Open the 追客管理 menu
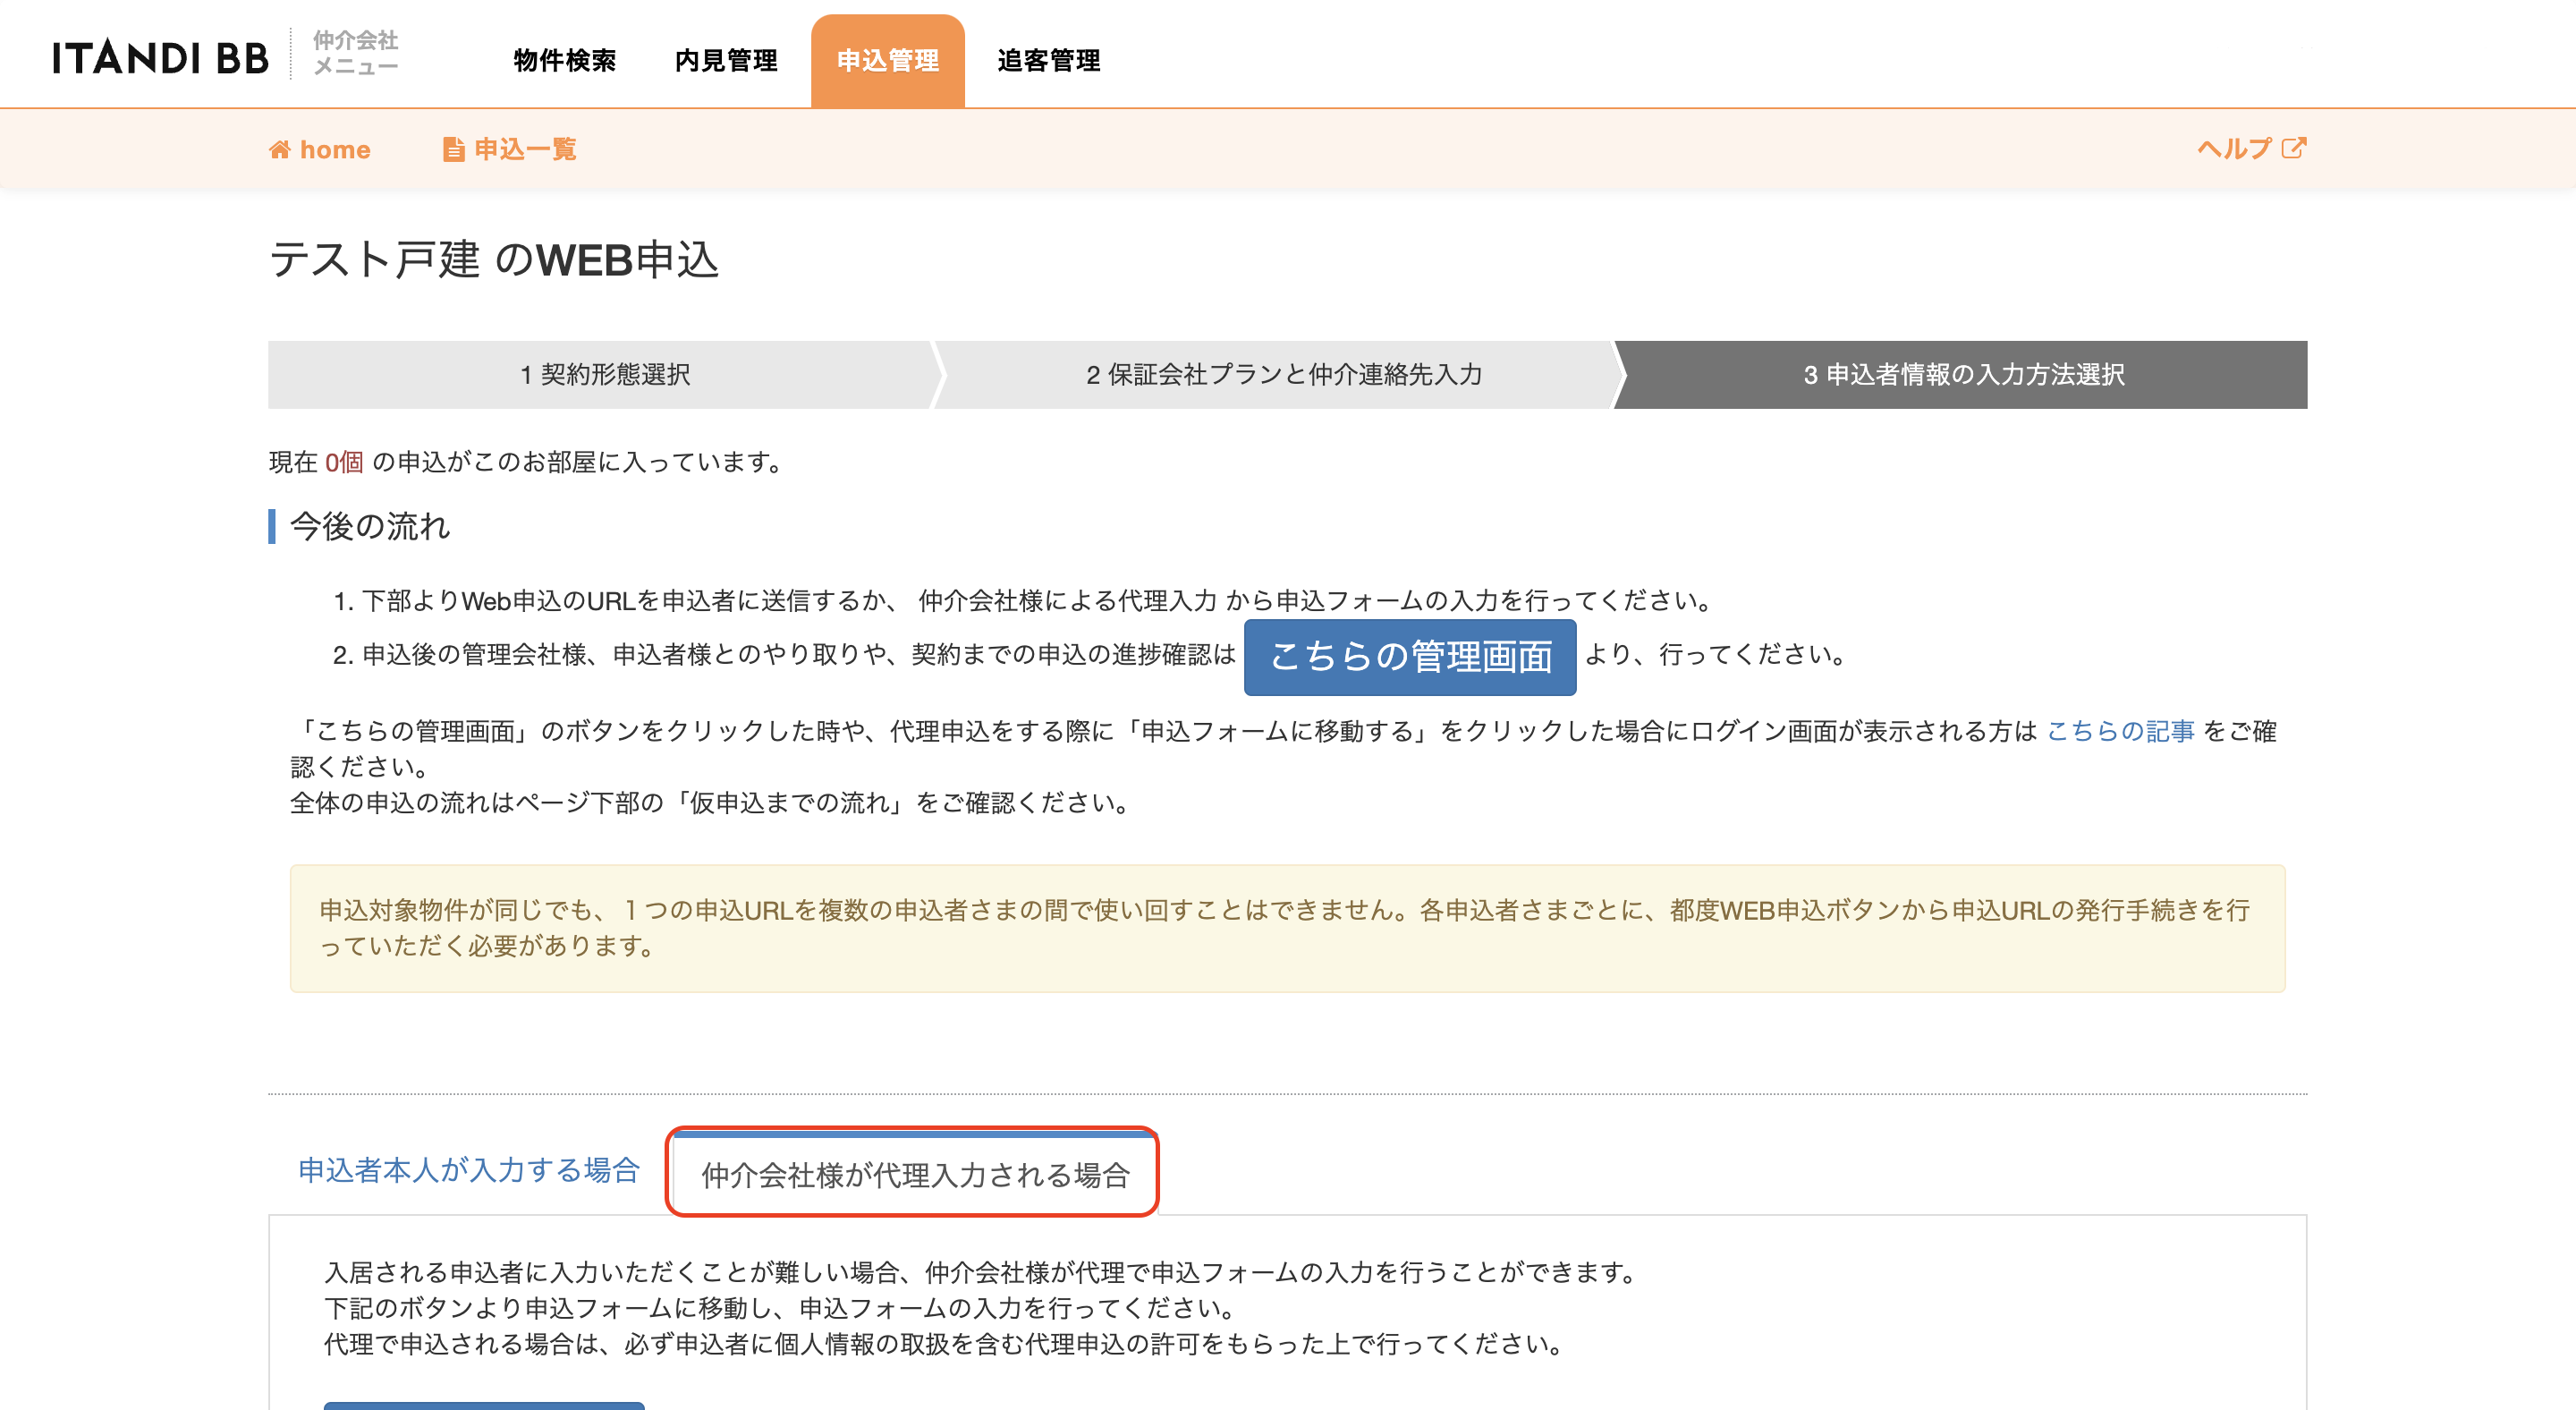 pos(1048,60)
